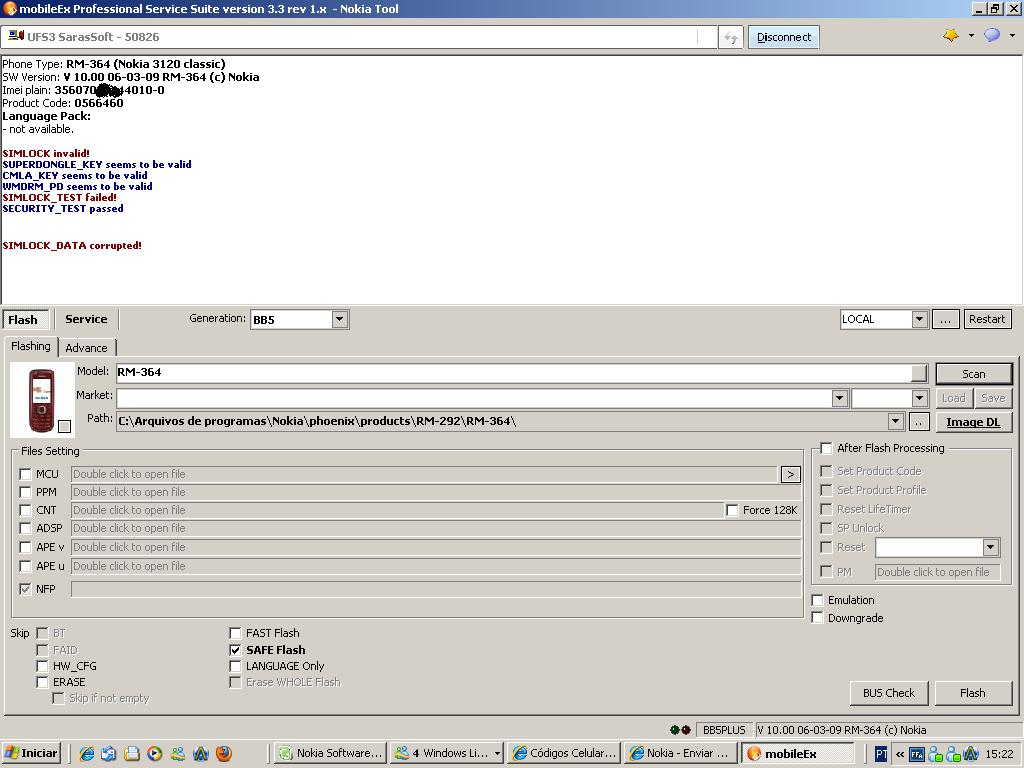Launch Windows Media Player from quick launch
The height and width of the screenshot is (768, 1024).
pyautogui.click(x=154, y=754)
